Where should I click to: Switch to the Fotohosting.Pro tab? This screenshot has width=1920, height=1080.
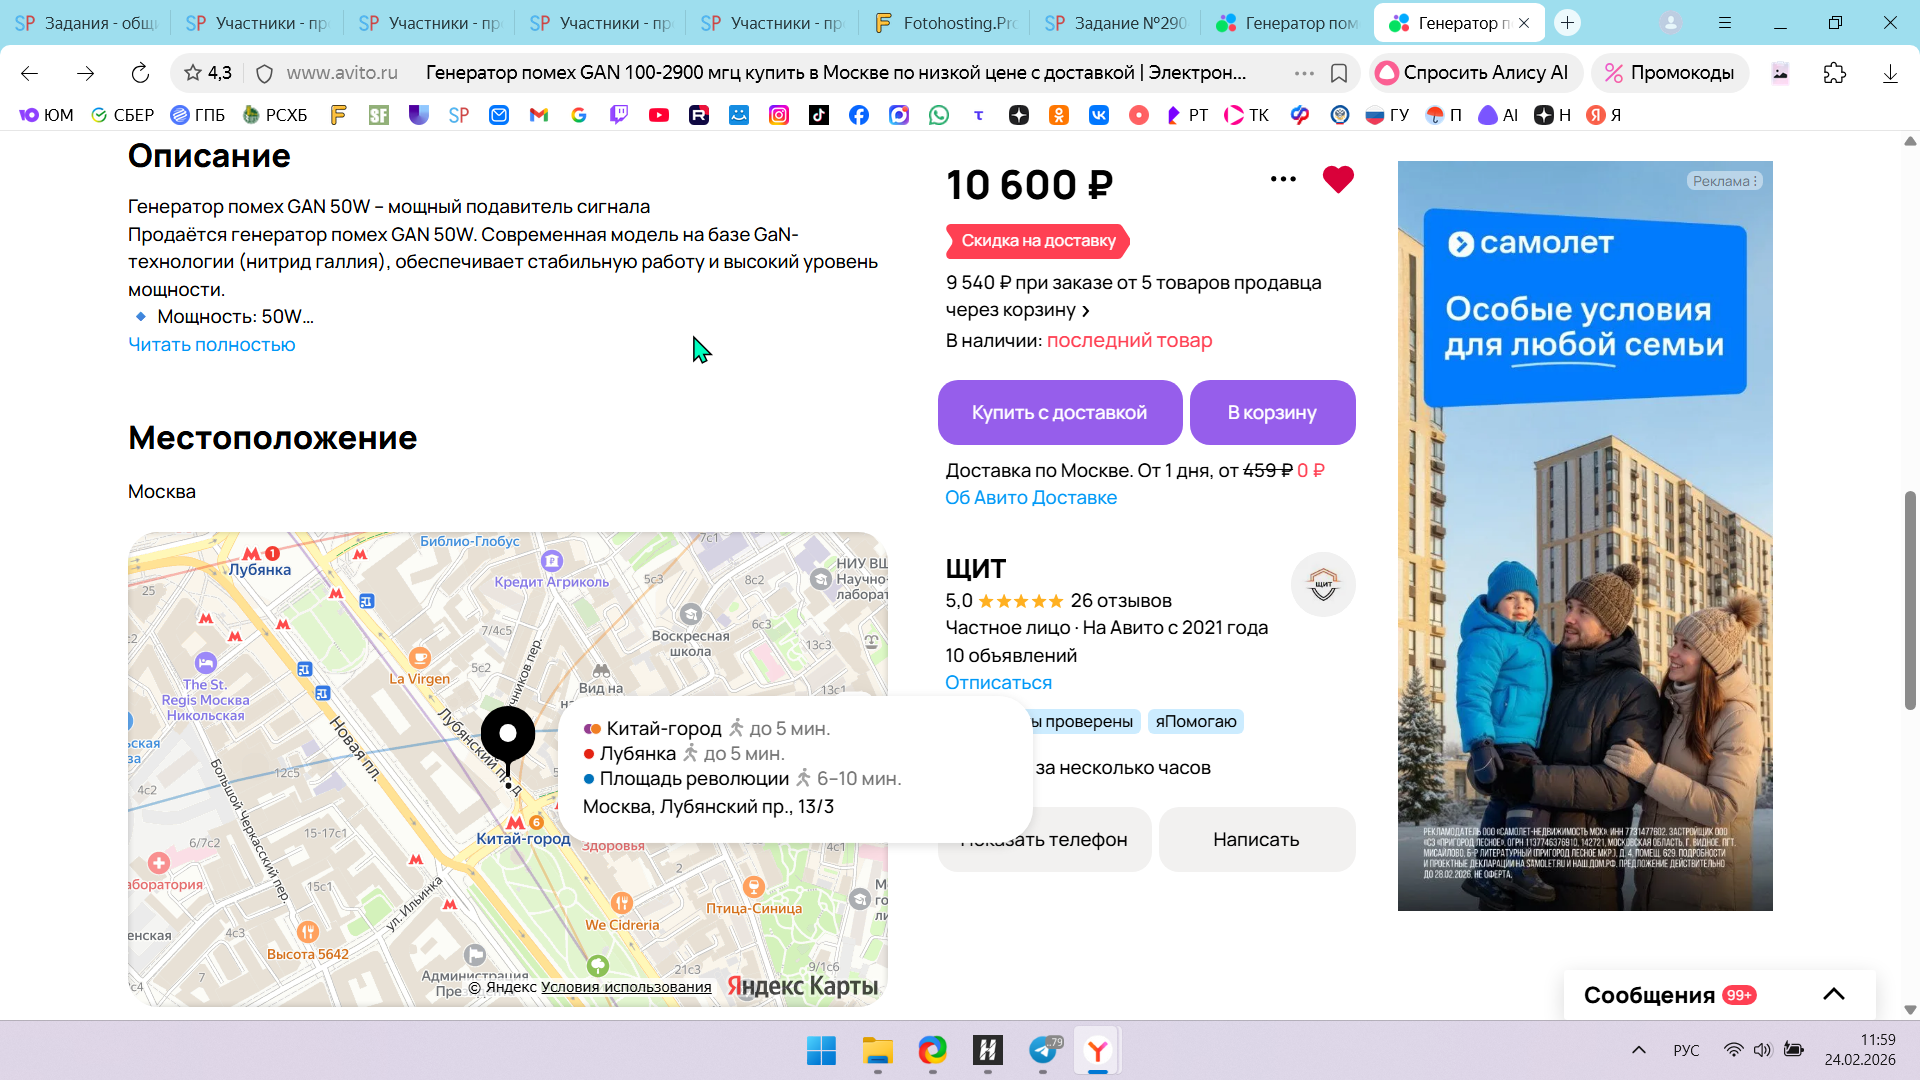[x=945, y=23]
